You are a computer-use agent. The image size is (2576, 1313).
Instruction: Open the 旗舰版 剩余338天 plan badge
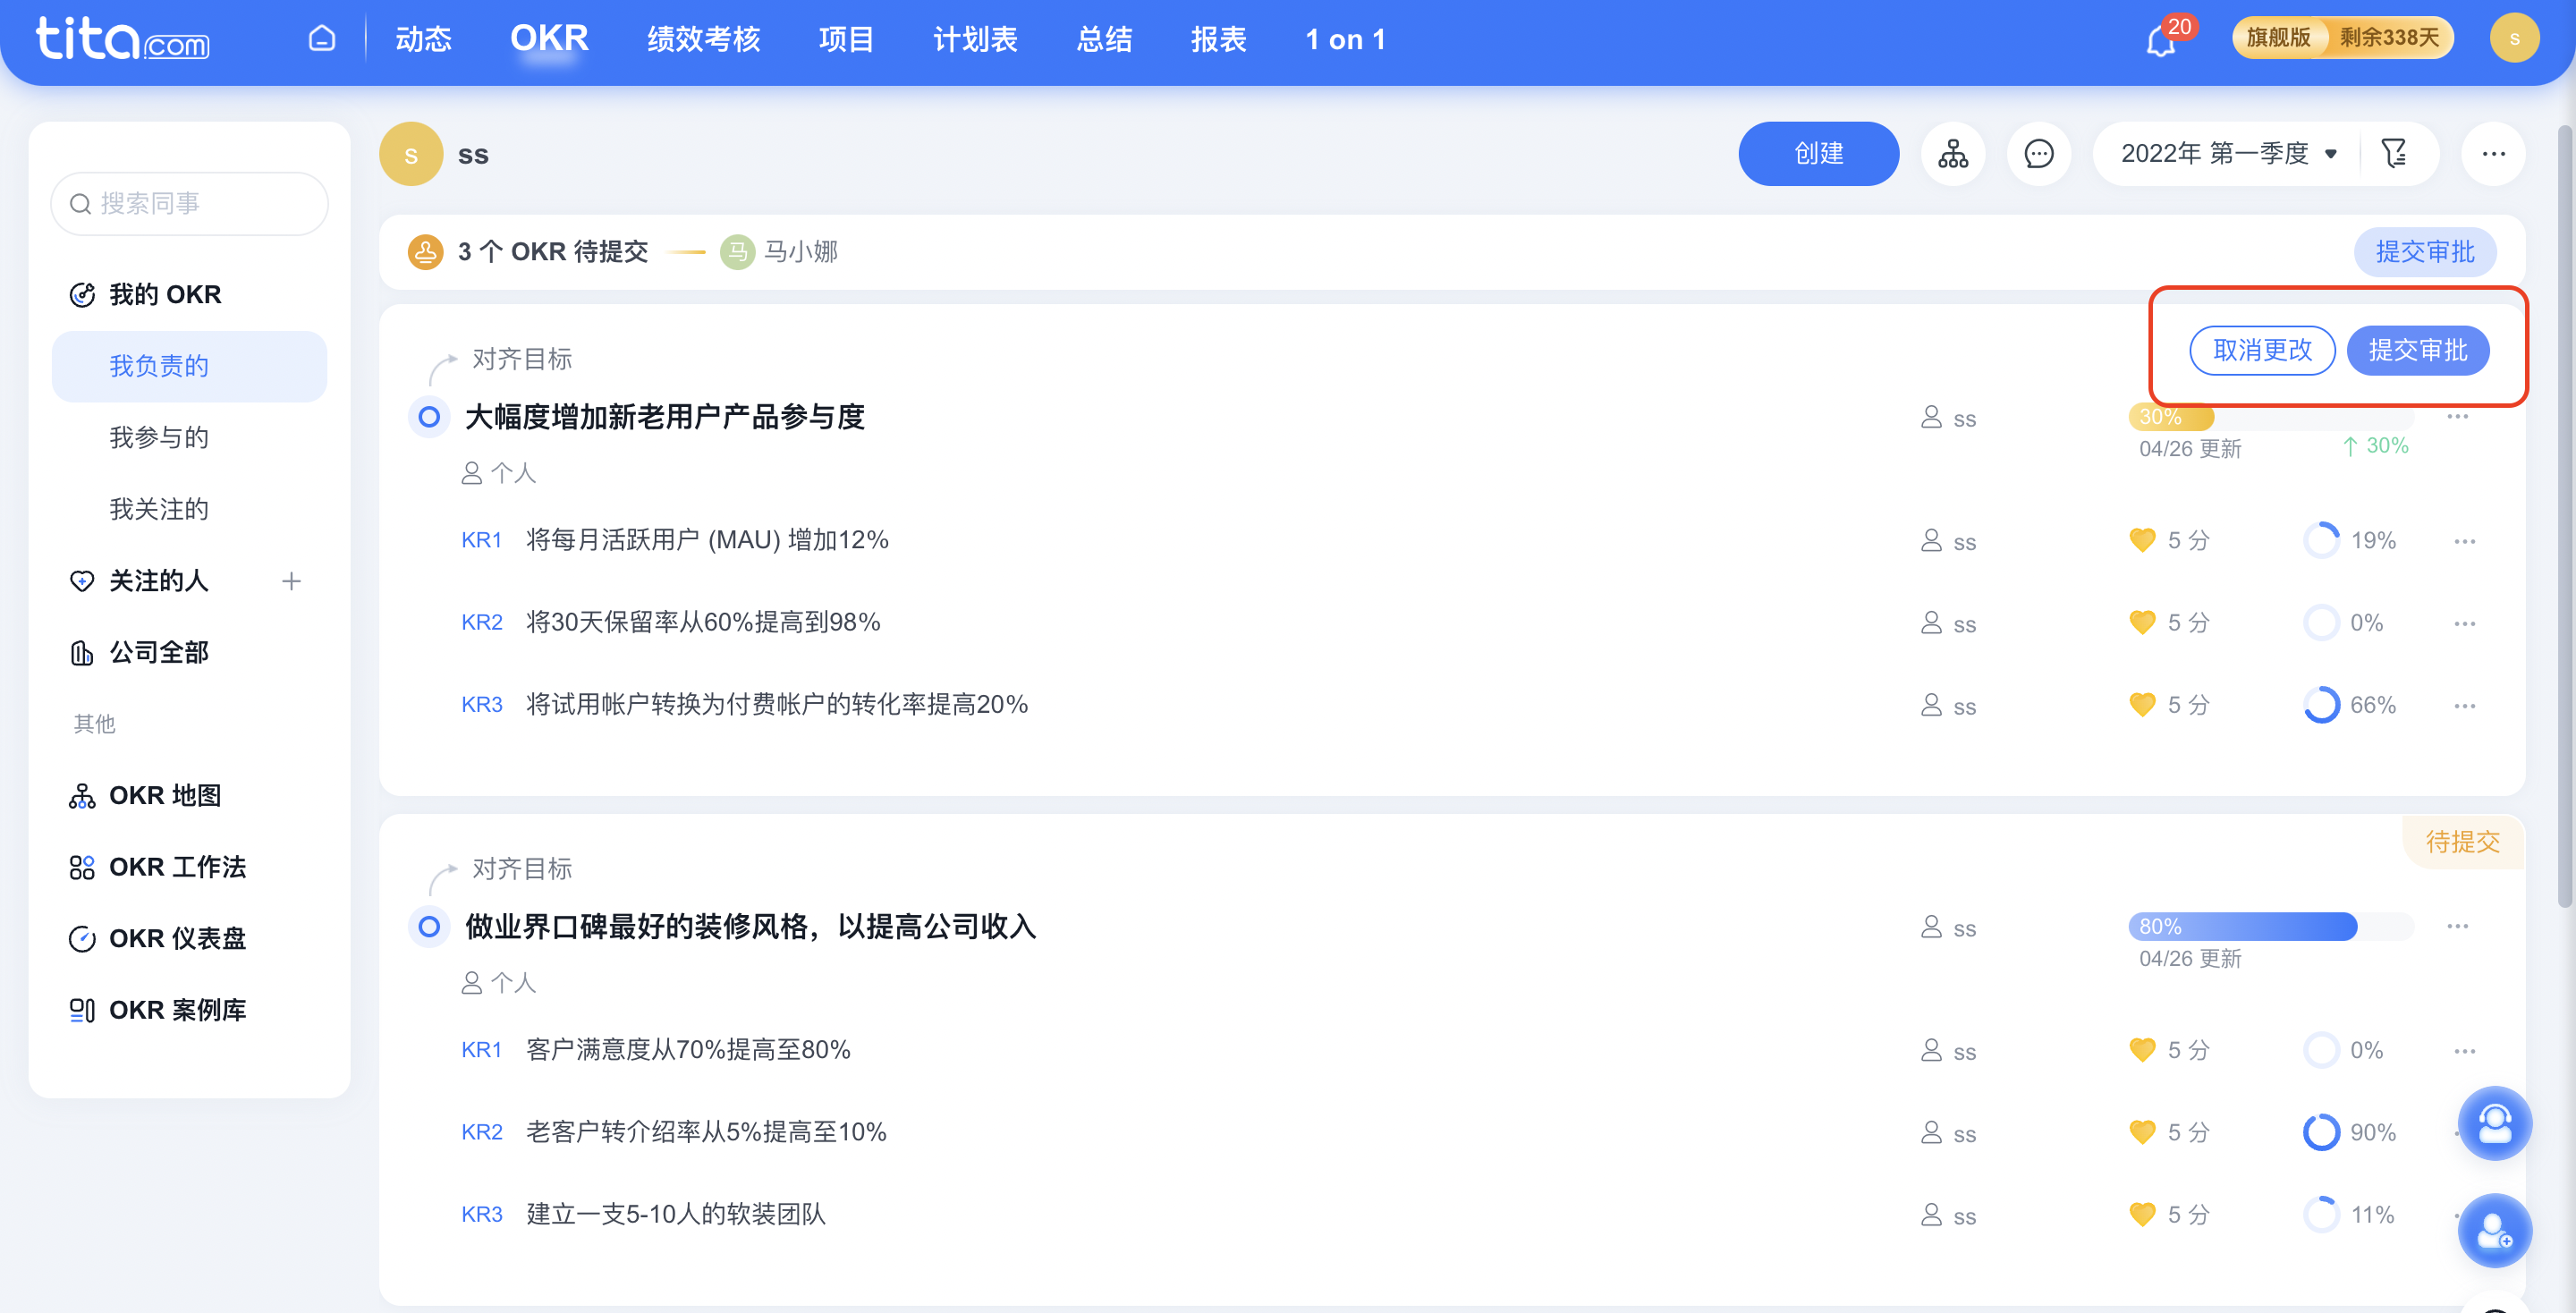[2342, 38]
